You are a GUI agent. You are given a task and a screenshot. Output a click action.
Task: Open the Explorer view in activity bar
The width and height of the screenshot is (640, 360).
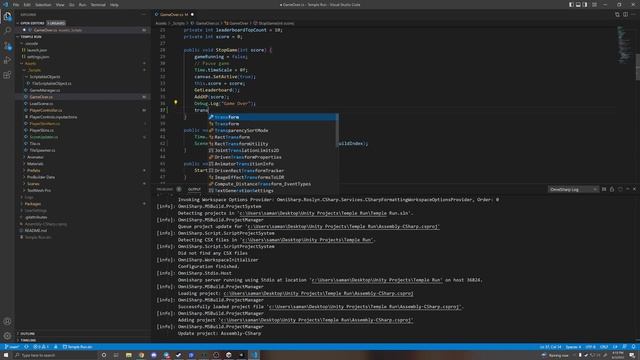point(7,17)
